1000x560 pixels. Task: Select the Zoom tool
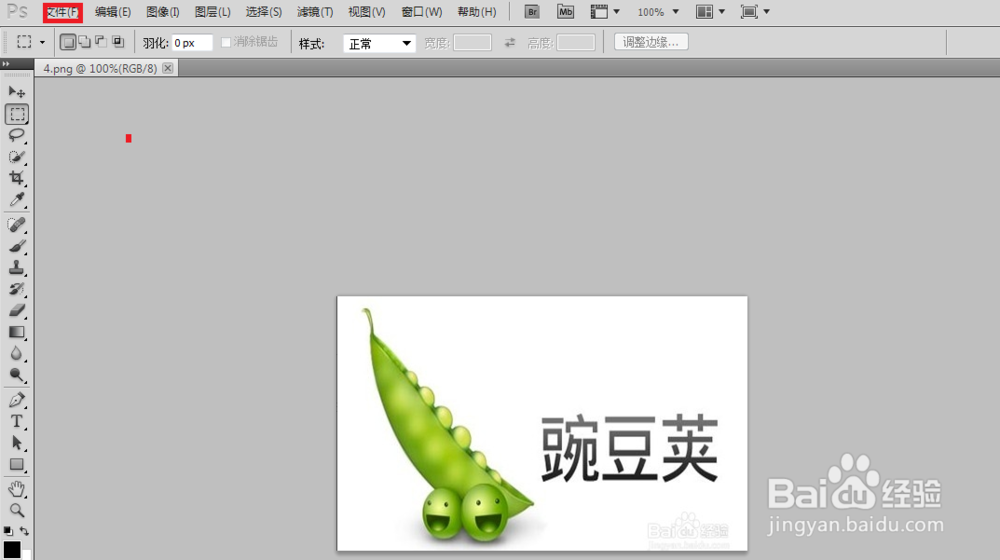pos(17,510)
